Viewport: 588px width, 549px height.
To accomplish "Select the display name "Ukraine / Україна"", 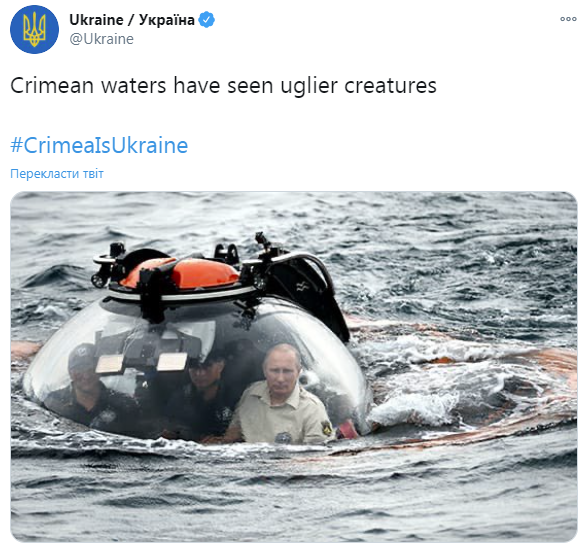I will [x=132, y=20].
